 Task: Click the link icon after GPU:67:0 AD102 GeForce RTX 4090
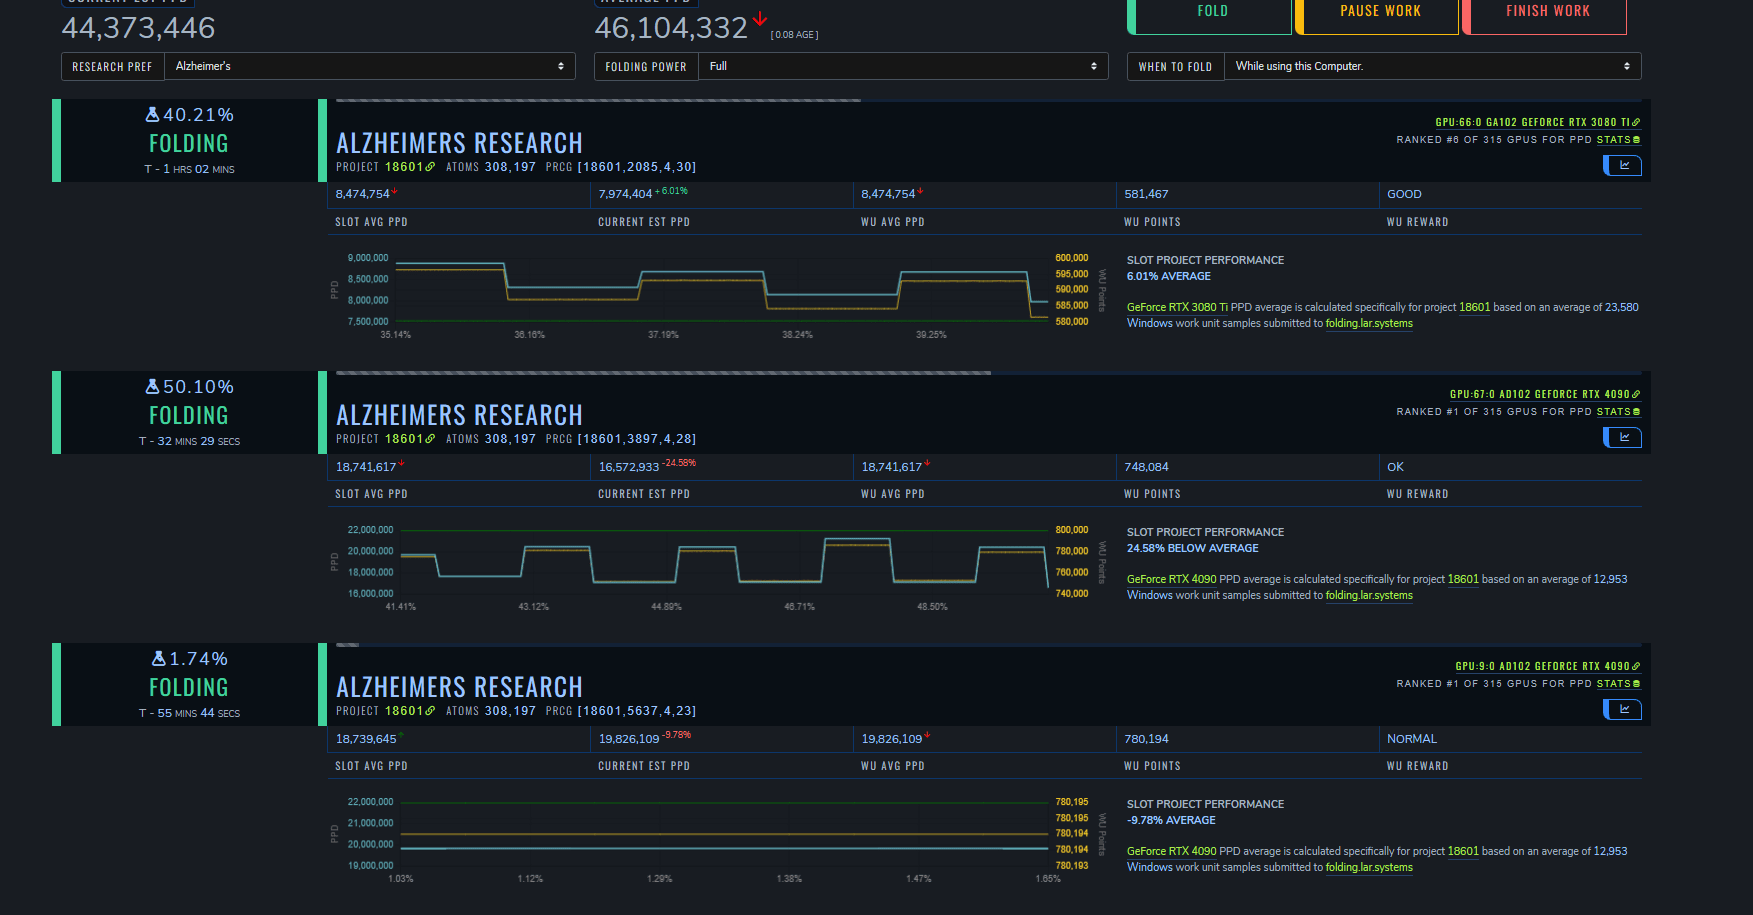tap(1636, 394)
